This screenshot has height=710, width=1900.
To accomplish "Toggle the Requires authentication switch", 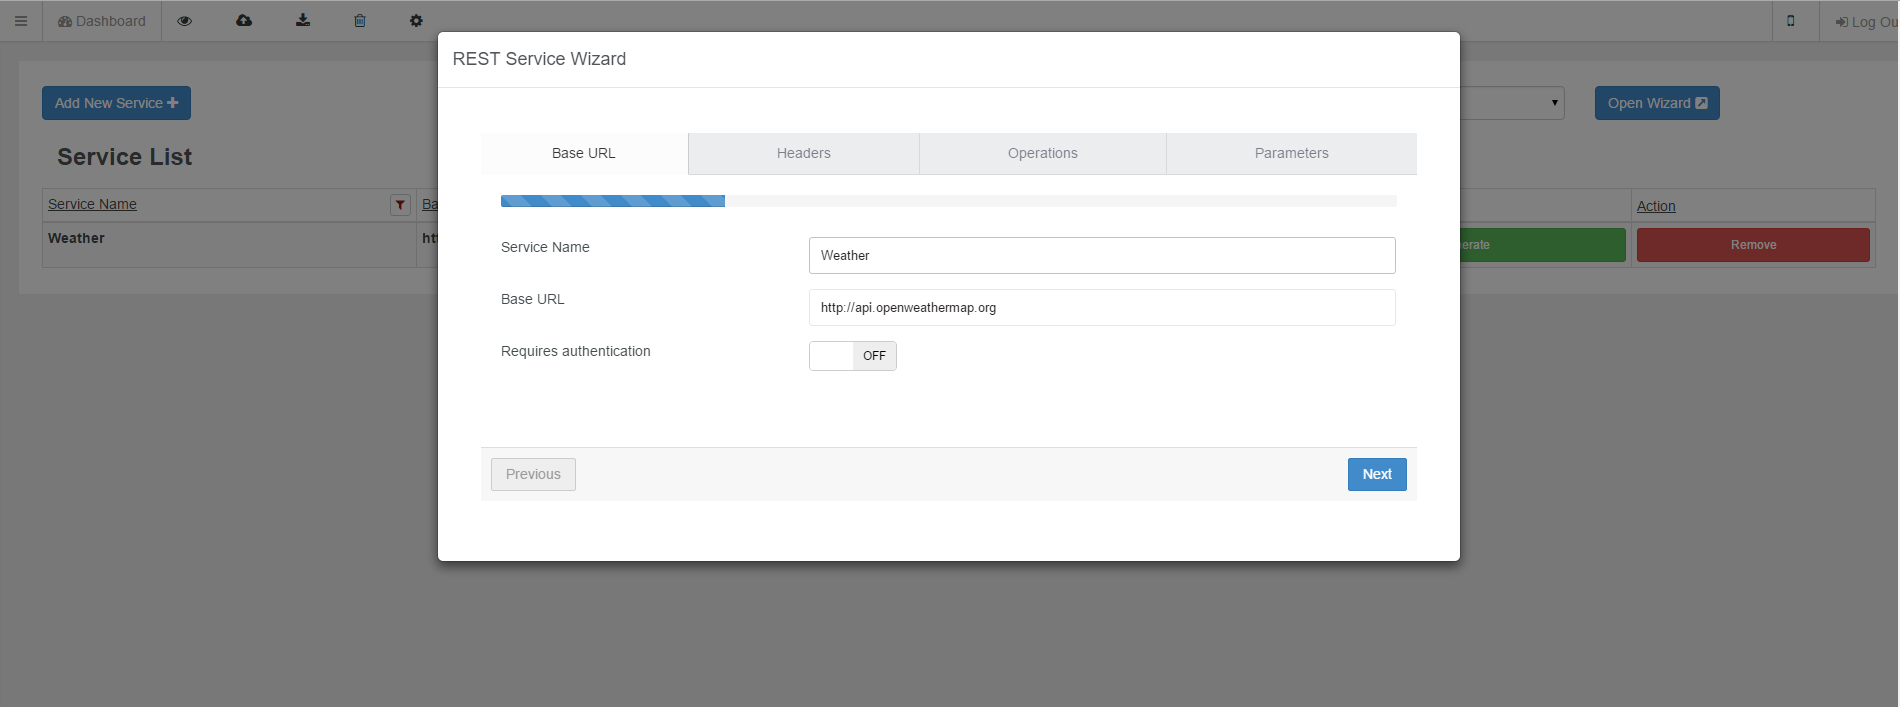I will click(852, 356).
